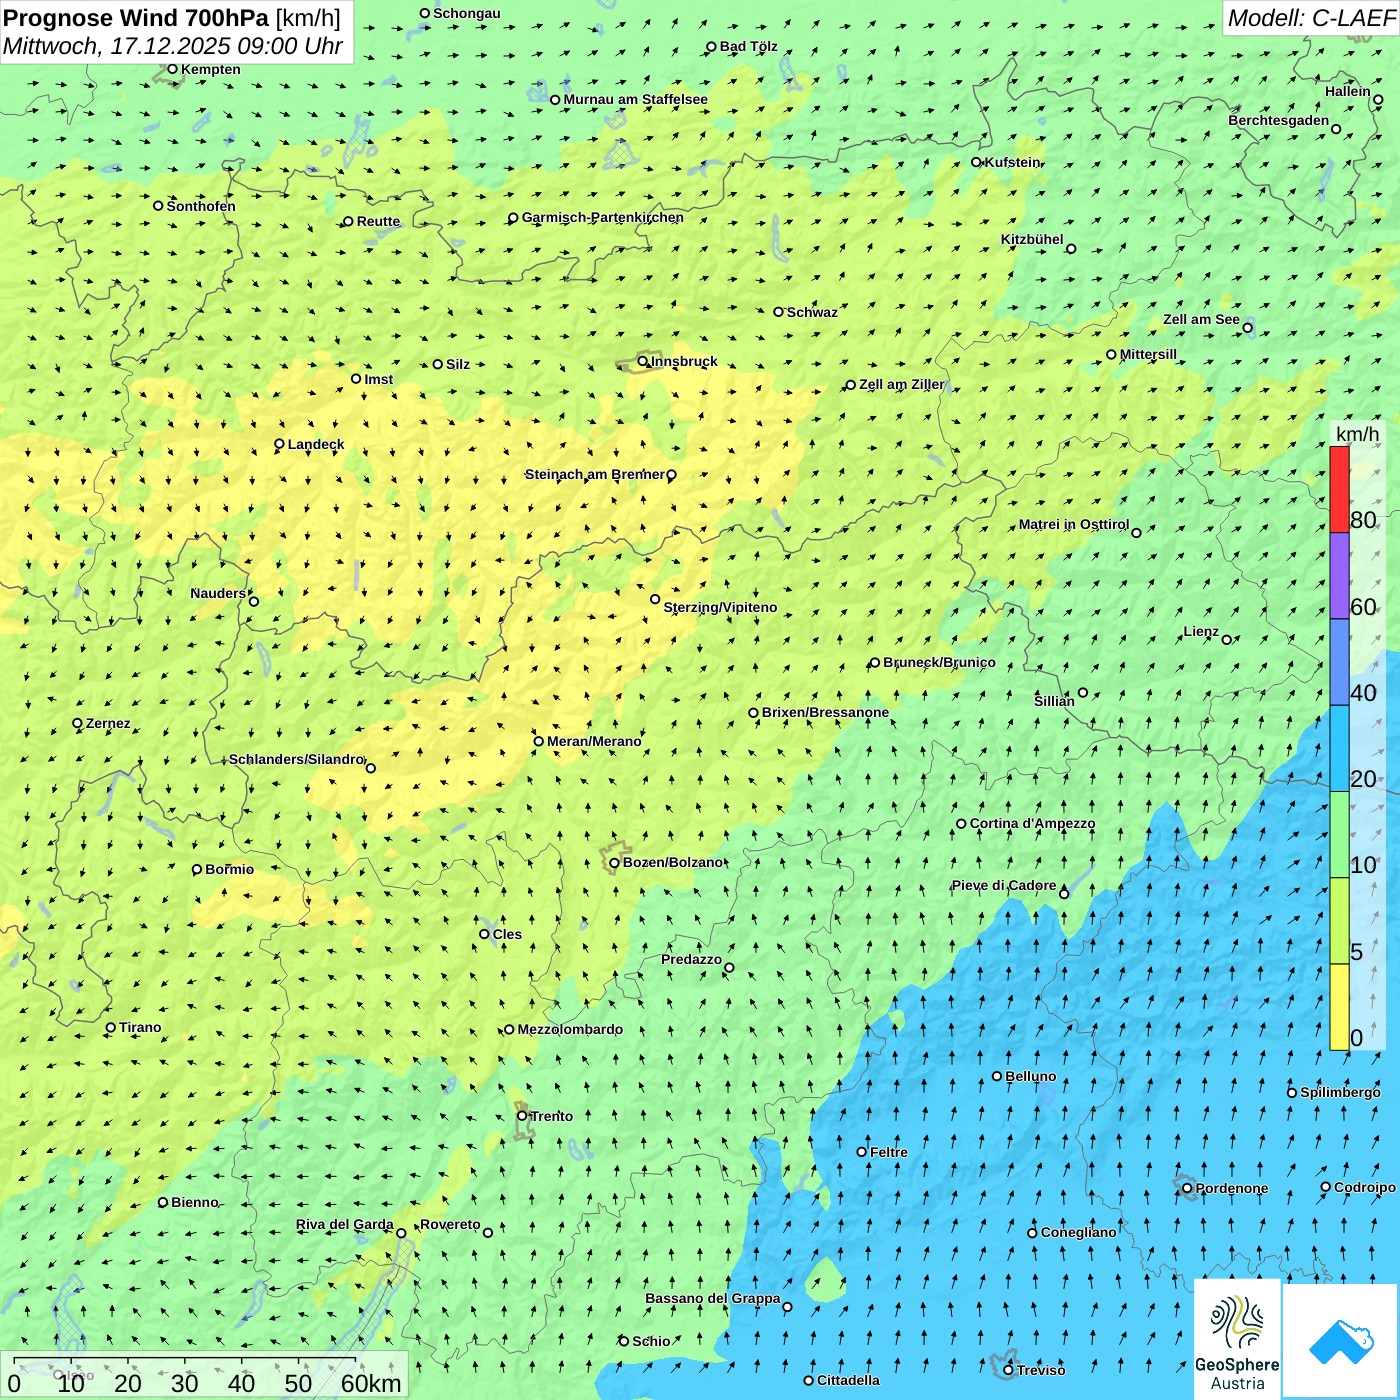Click the 'Mittersill' label

tap(1149, 354)
